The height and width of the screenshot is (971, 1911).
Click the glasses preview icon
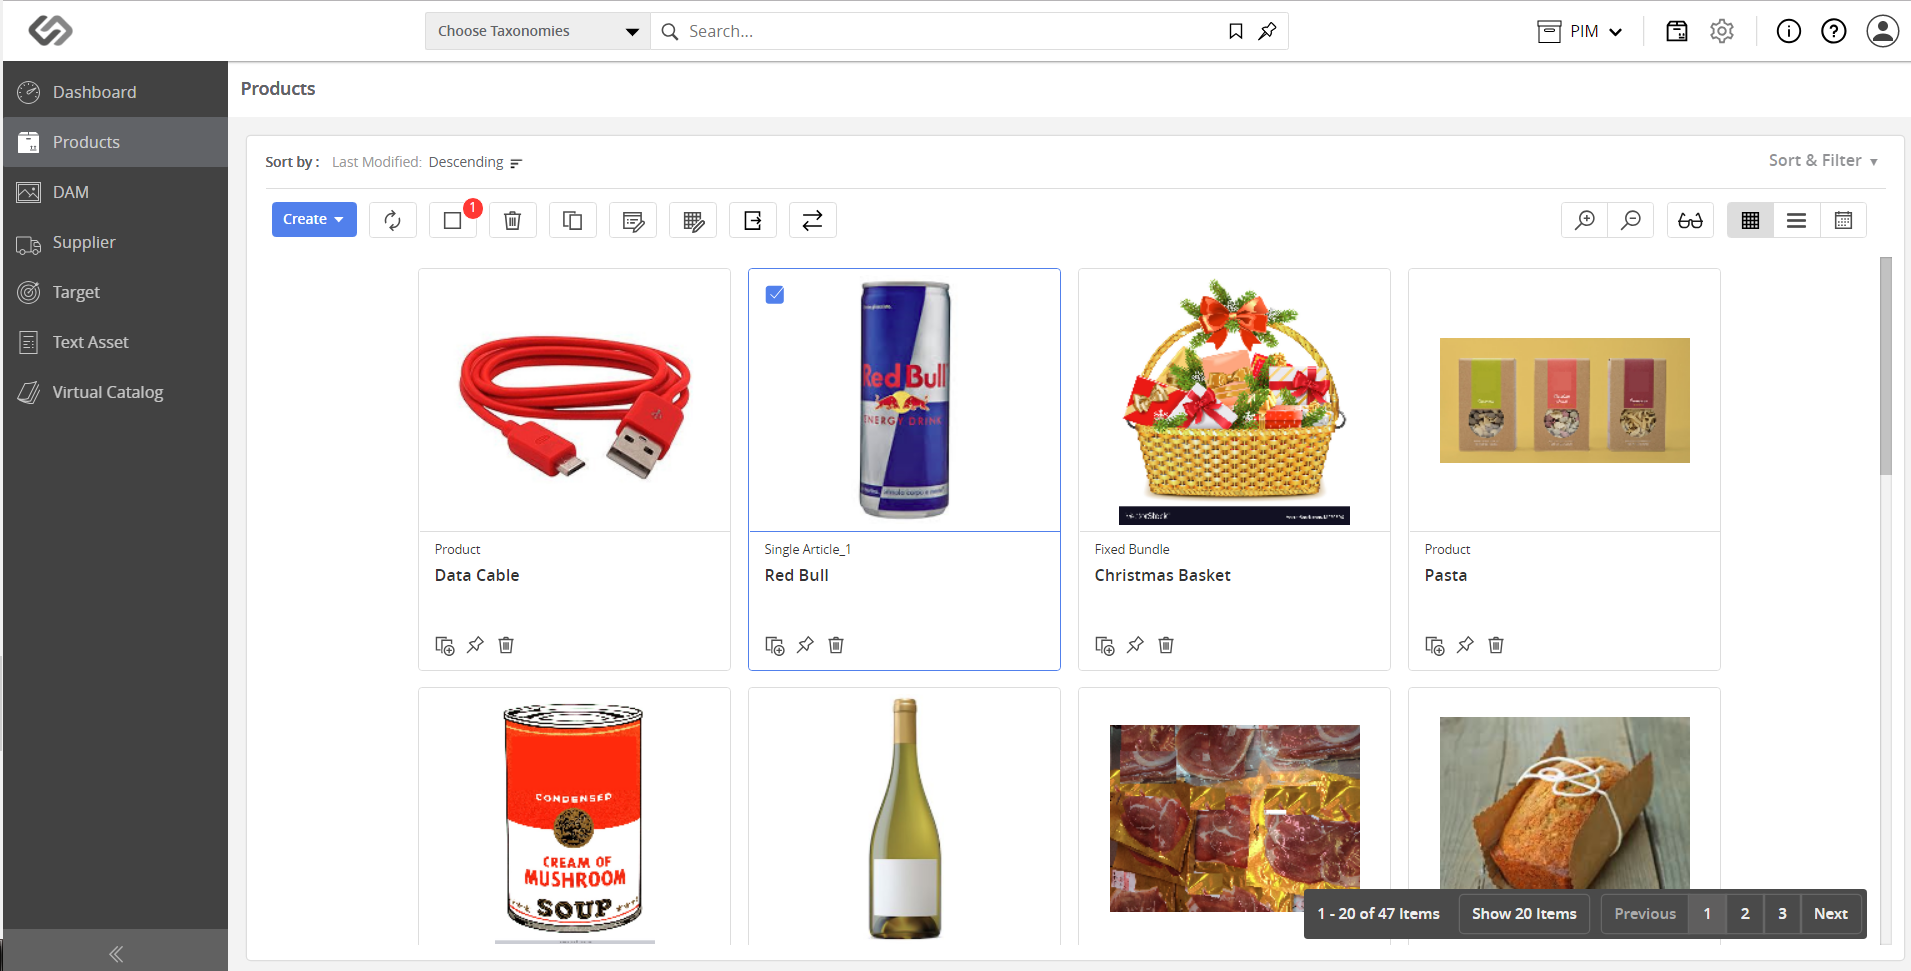(x=1691, y=220)
